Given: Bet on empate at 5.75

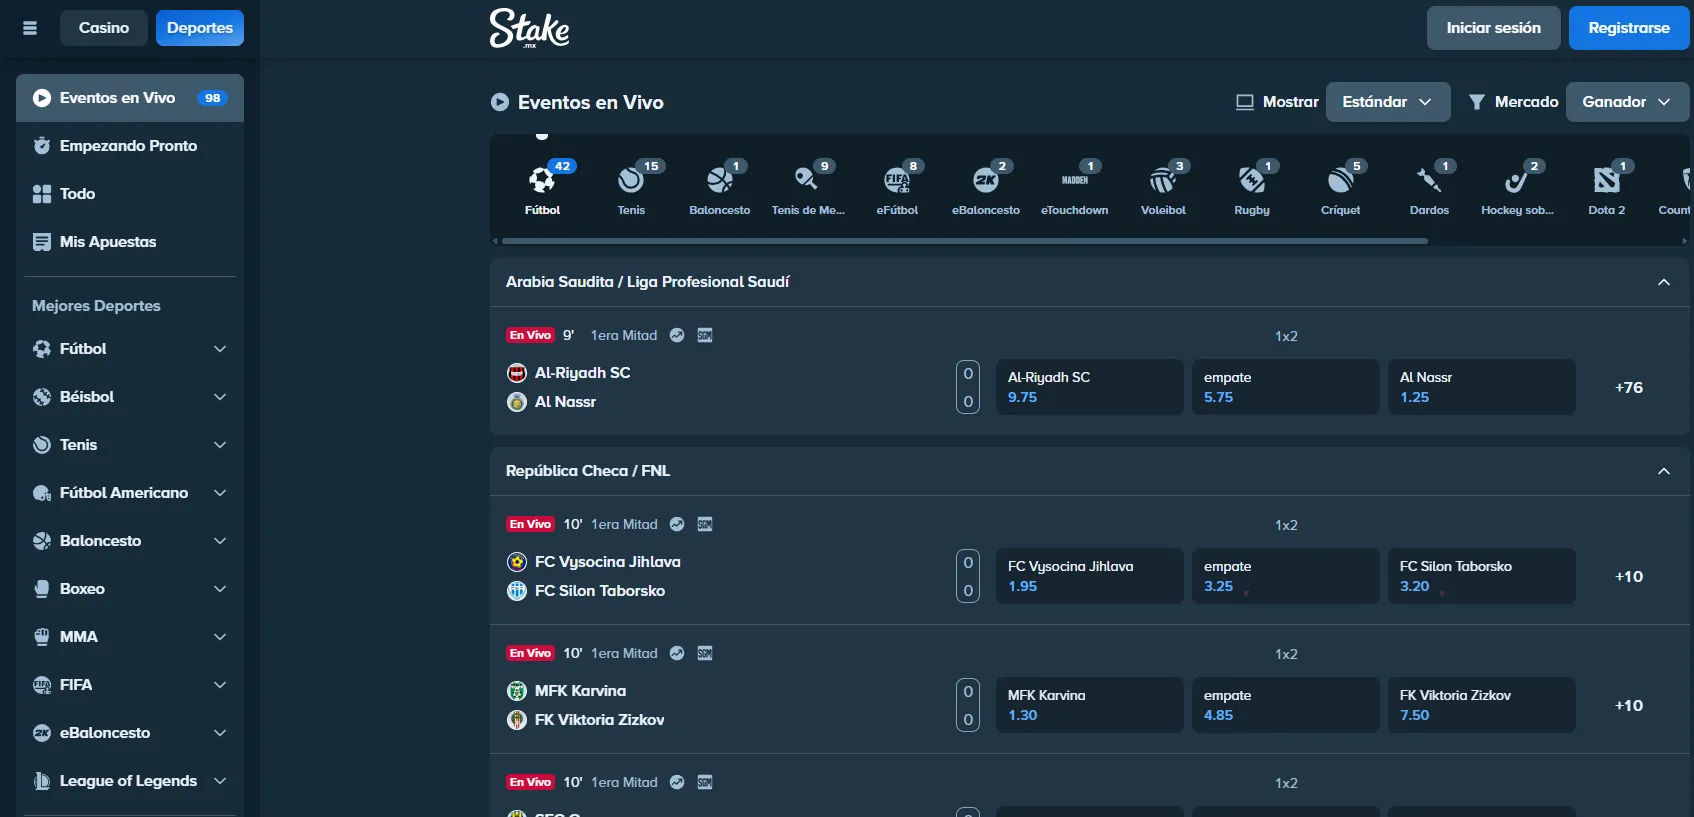Looking at the screenshot, I should tap(1286, 387).
